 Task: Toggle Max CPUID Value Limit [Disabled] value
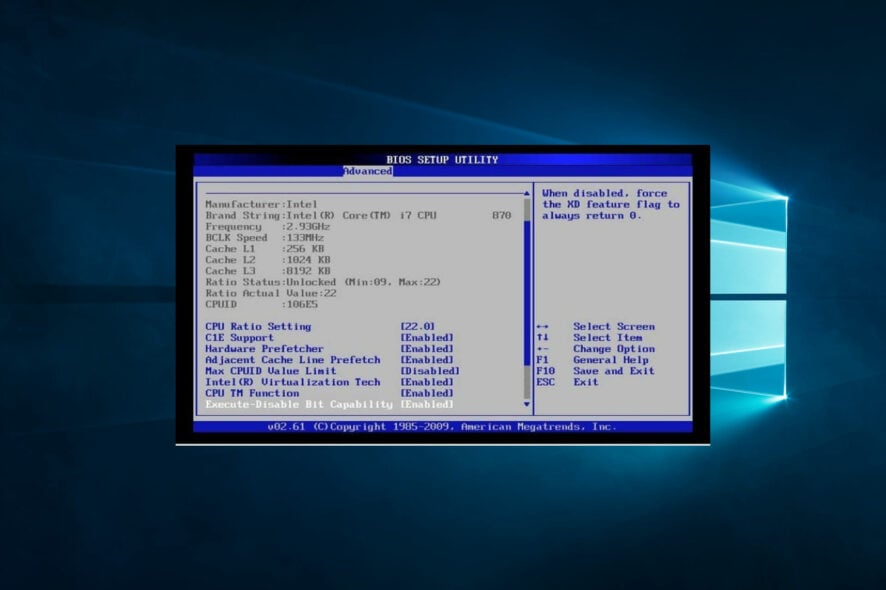pos(430,371)
